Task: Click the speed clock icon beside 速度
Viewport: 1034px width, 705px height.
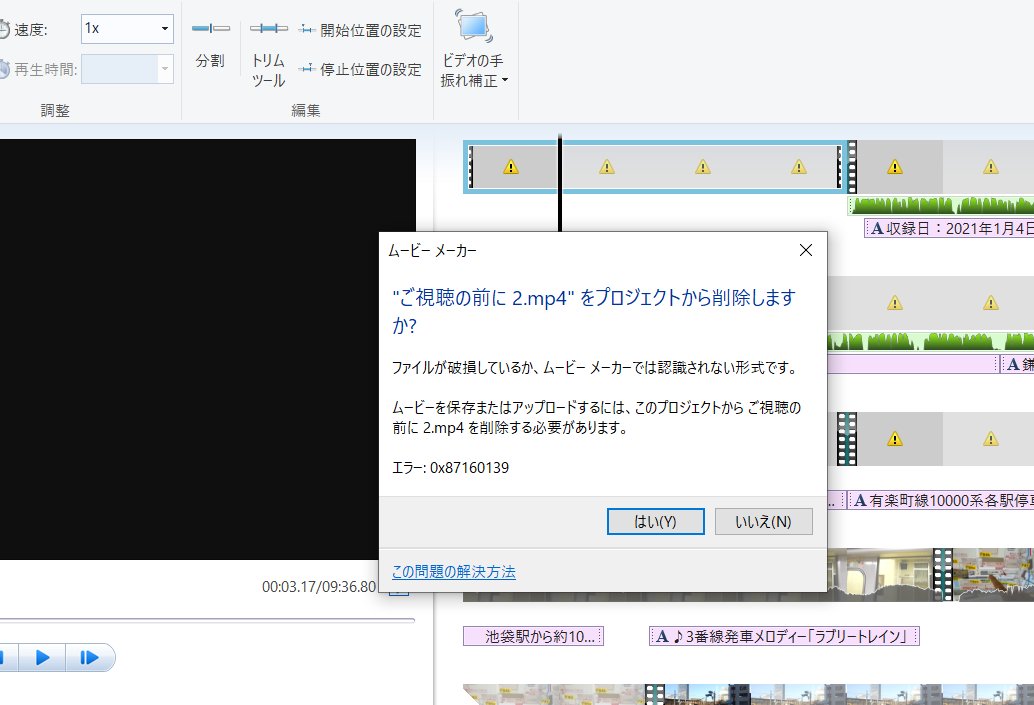Action: pyautogui.click(x=3, y=30)
